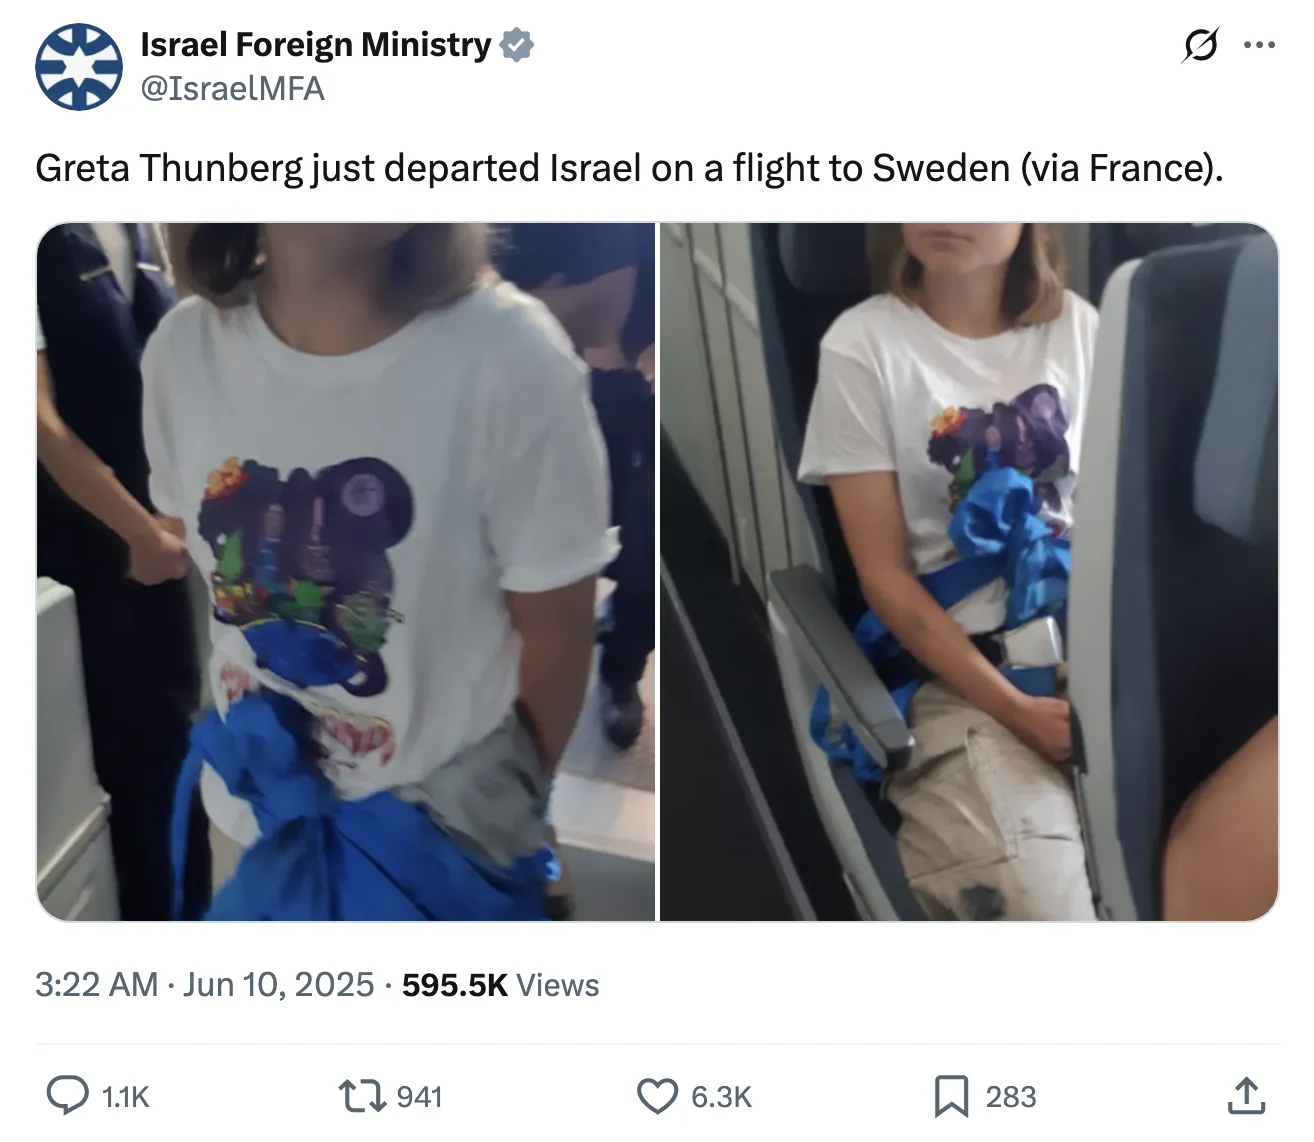
Task: Click the Grok explain-post icon
Action: coord(1200,45)
